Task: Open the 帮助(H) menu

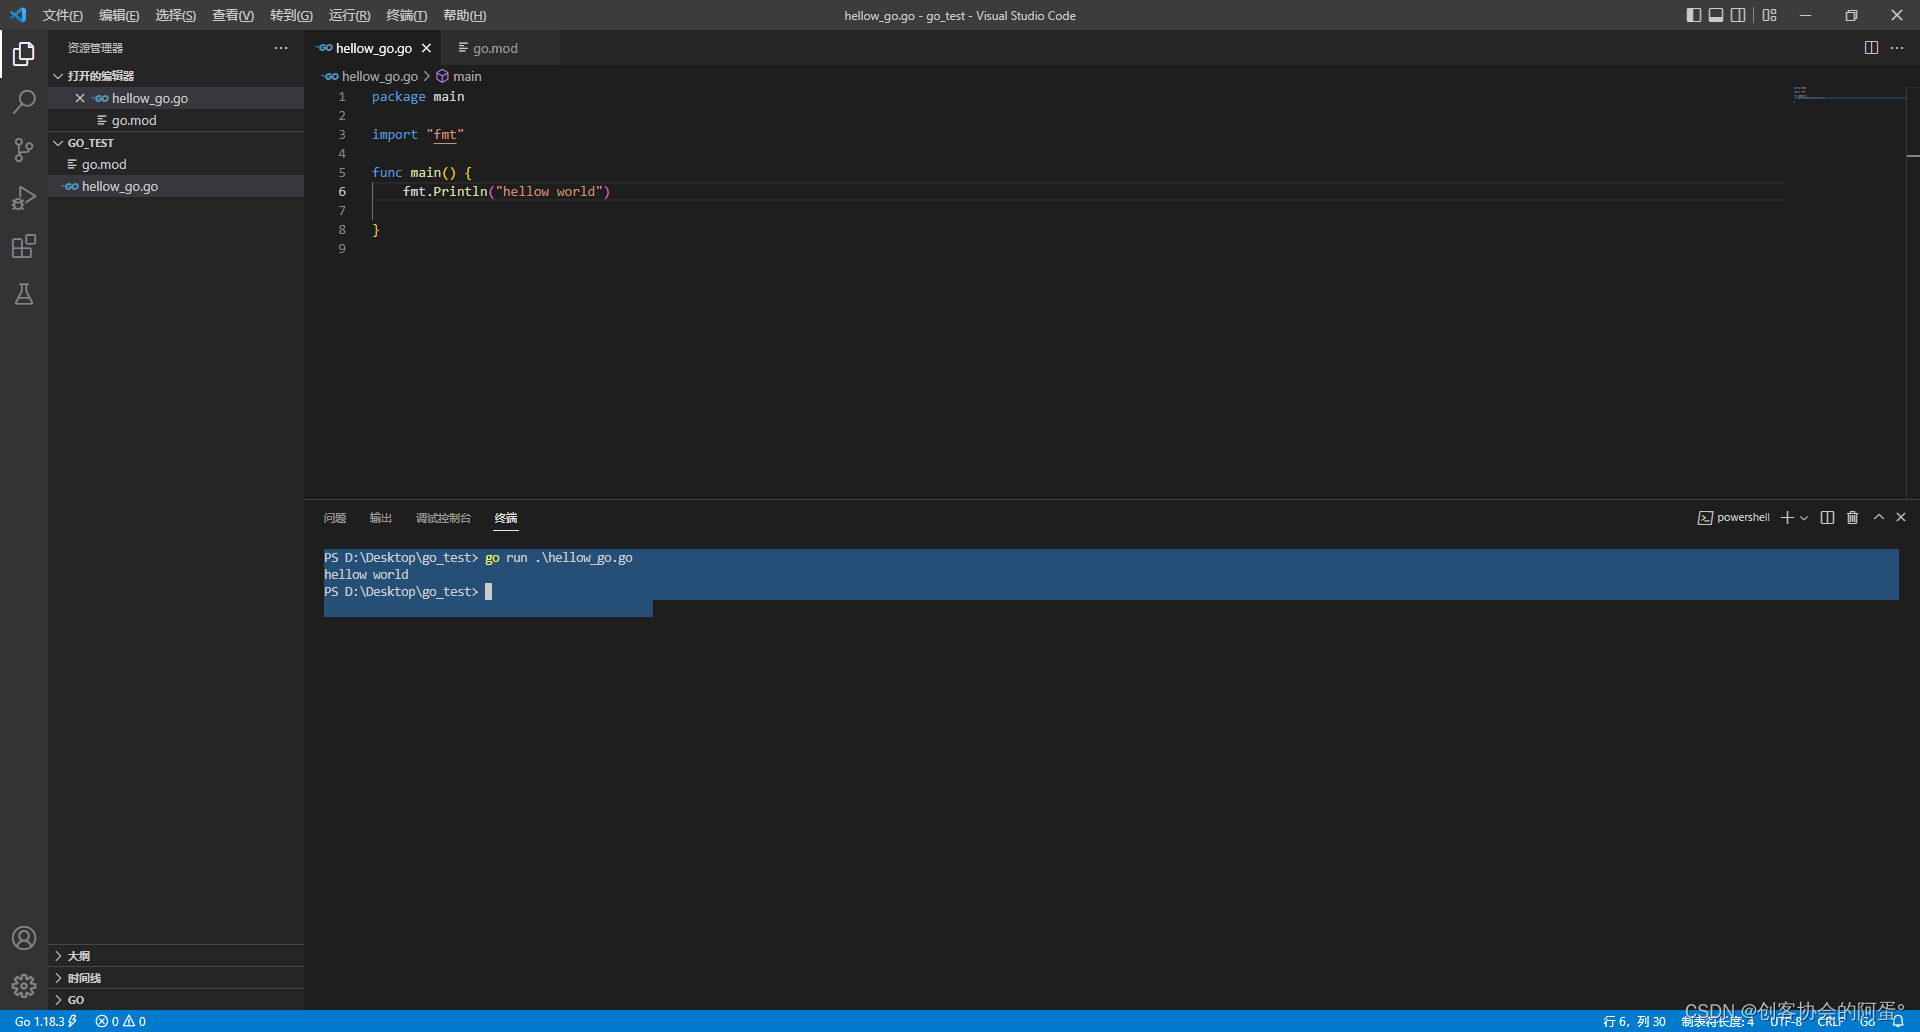Action: pos(464,15)
